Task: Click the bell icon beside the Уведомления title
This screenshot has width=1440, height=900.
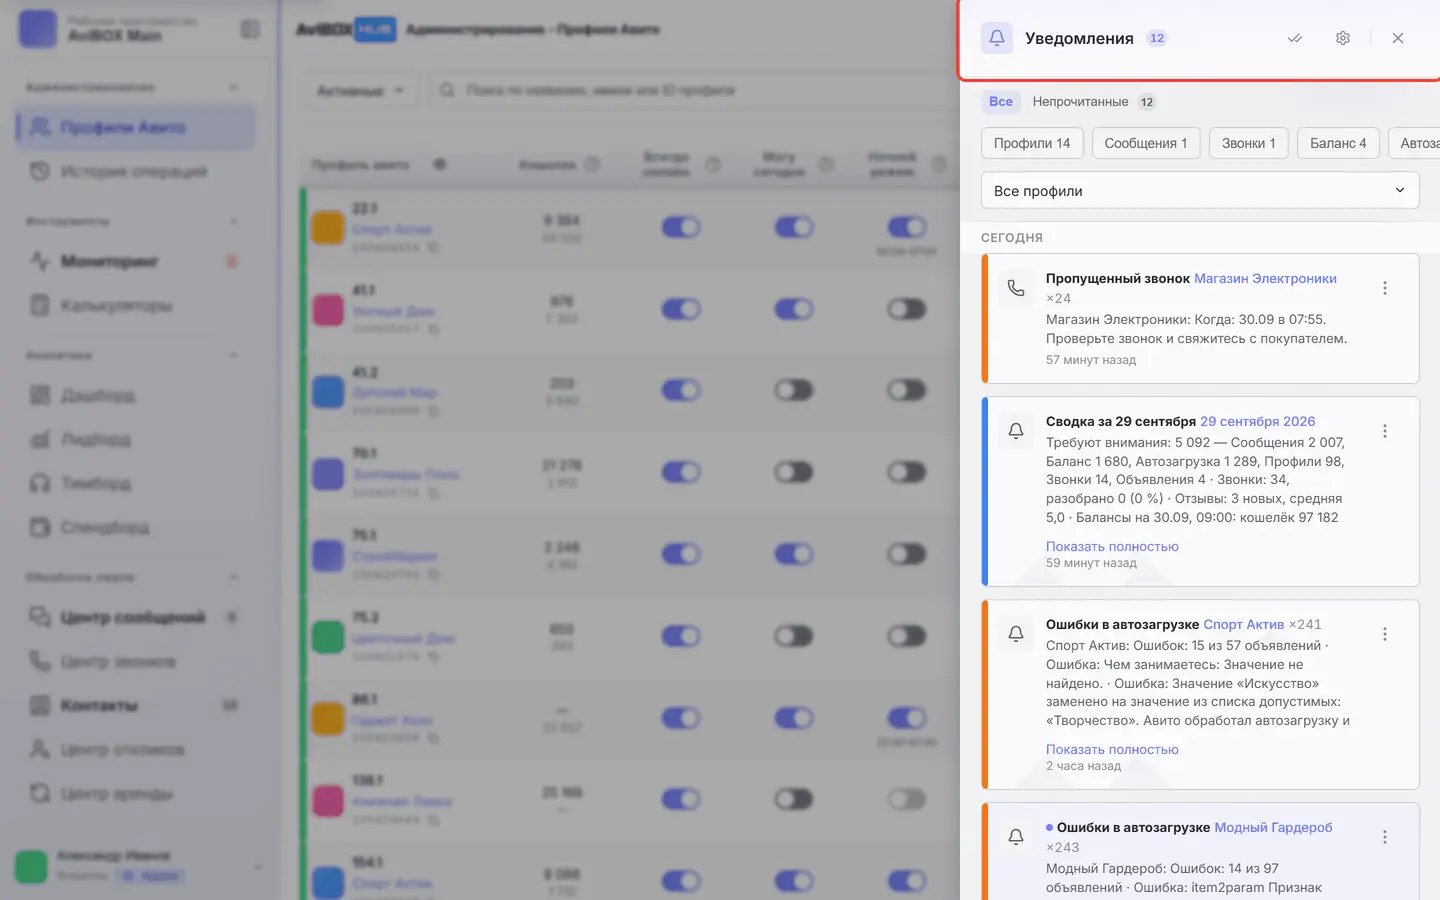Action: click(997, 38)
